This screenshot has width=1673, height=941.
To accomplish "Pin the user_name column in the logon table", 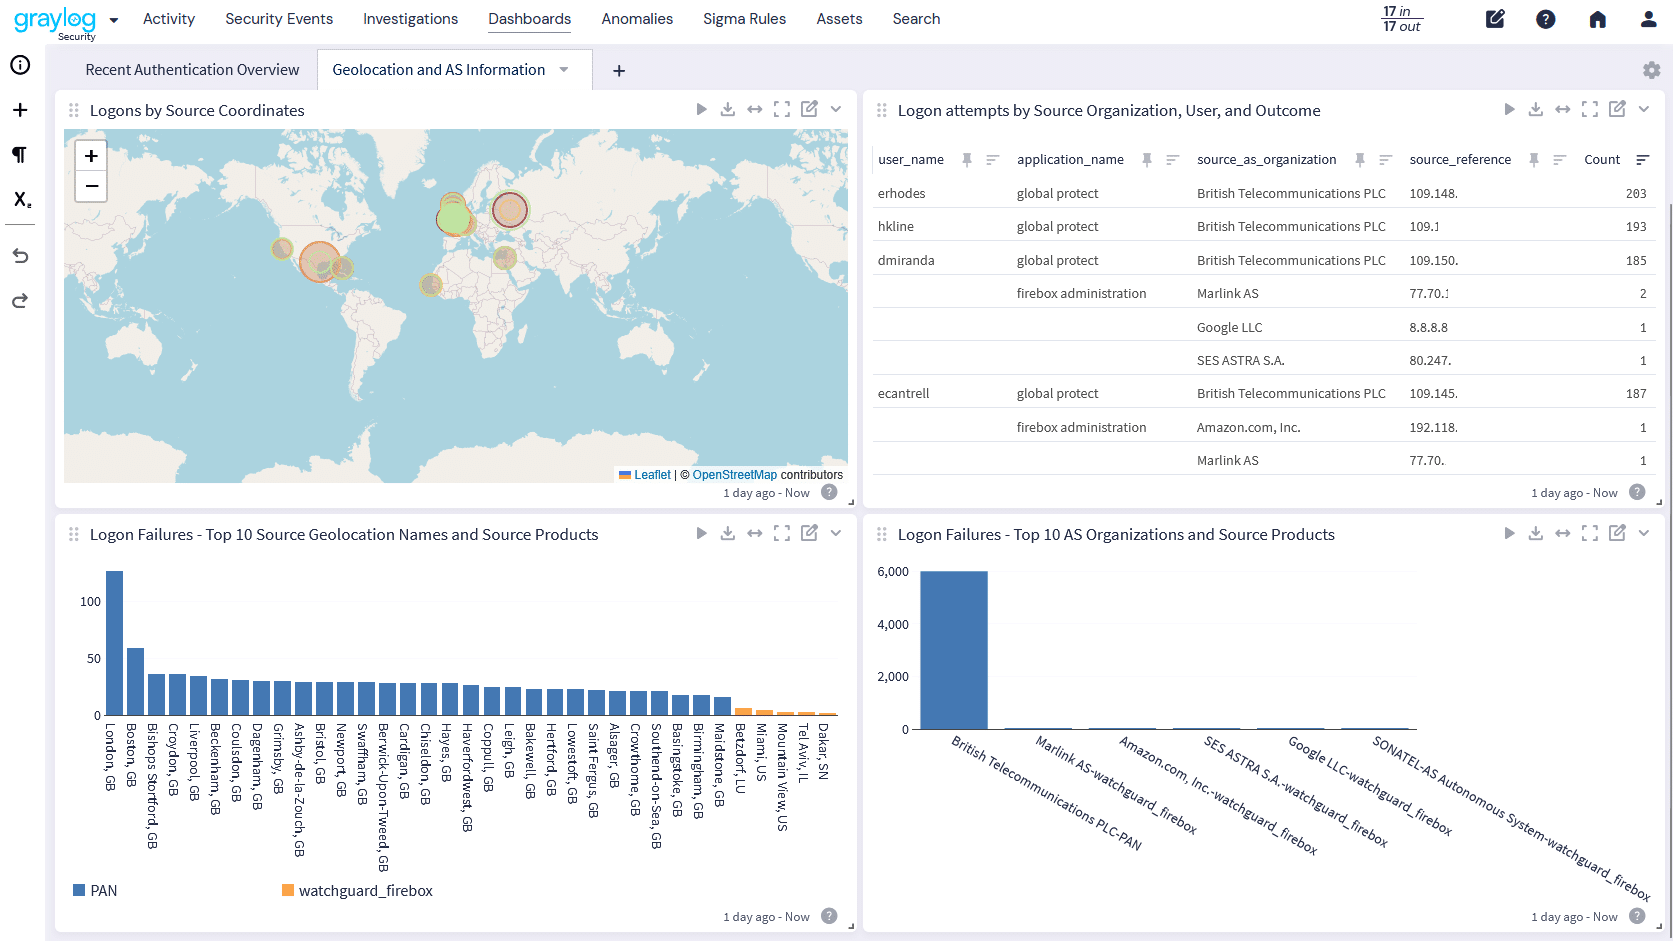I will [x=968, y=159].
